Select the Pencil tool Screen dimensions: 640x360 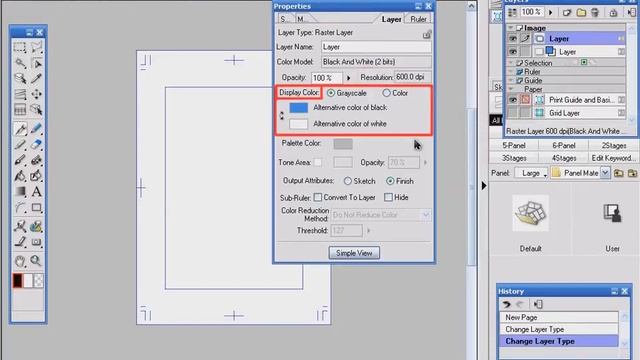[20, 144]
